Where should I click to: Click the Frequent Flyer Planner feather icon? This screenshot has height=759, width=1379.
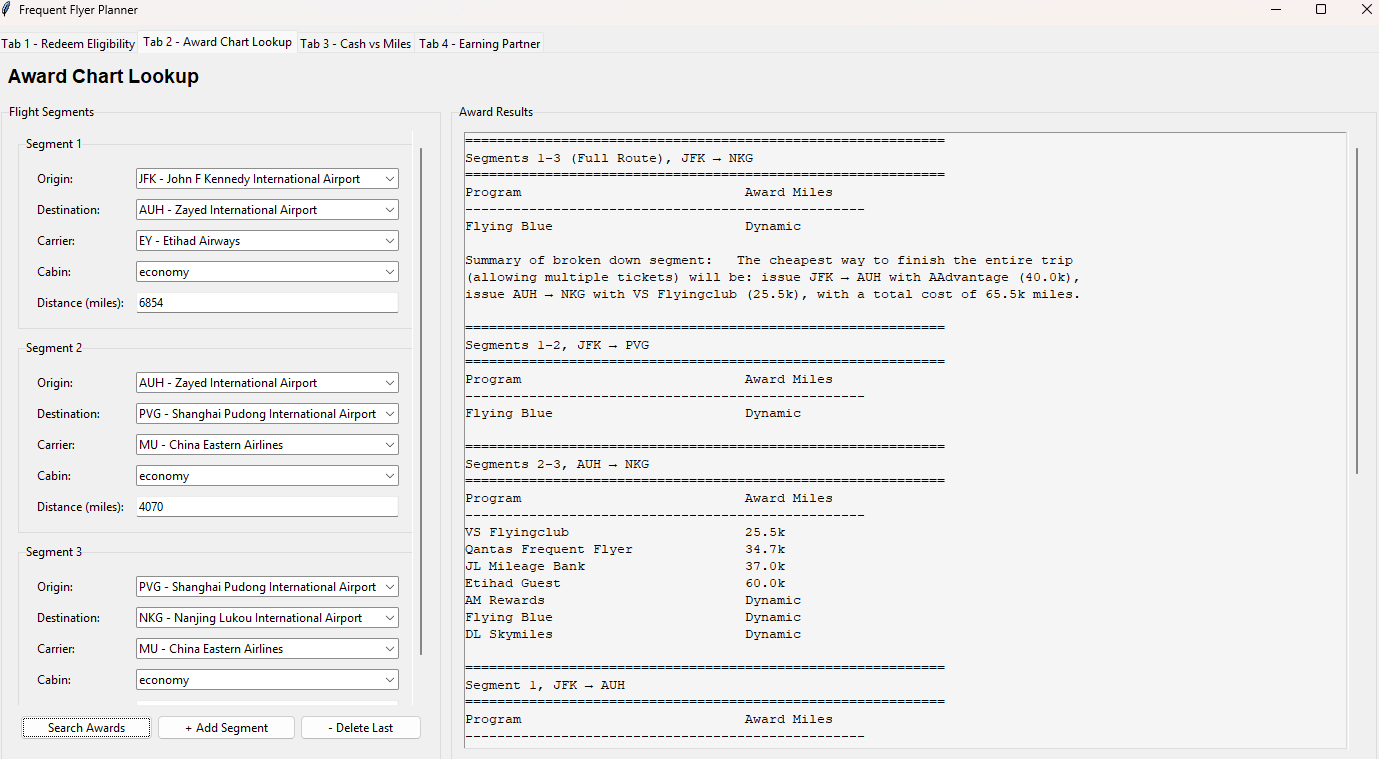coord(8,10)
